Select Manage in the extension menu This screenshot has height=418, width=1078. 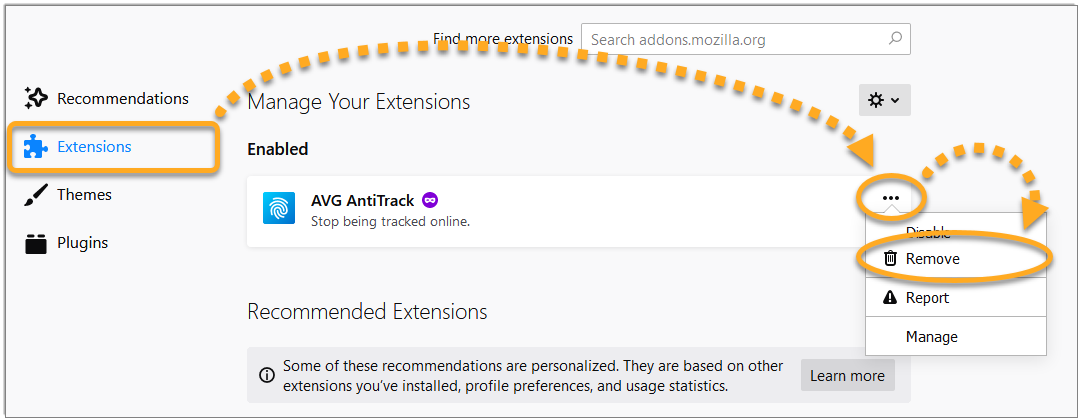956,336
